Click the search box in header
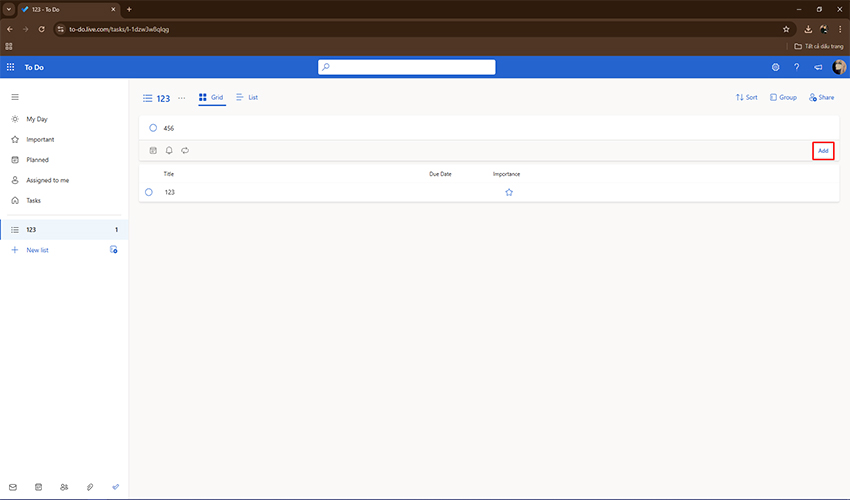850x500 pixels. [x=407, y=67]
